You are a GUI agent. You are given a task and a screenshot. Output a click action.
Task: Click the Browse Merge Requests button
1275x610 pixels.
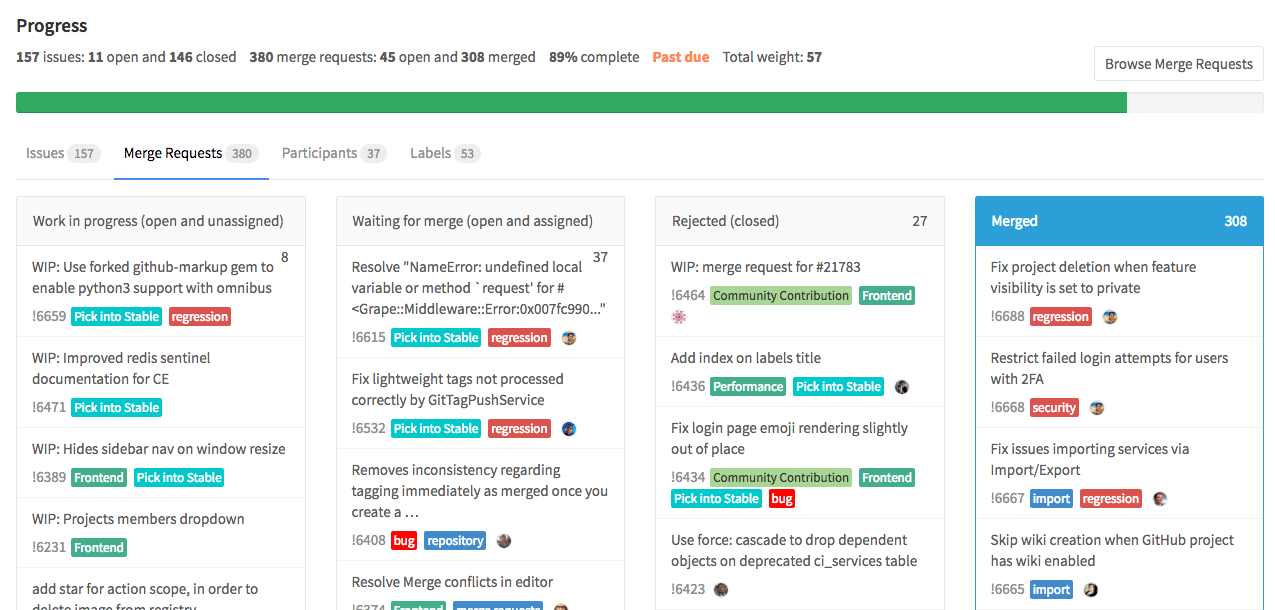click(x=1178, y=63)
